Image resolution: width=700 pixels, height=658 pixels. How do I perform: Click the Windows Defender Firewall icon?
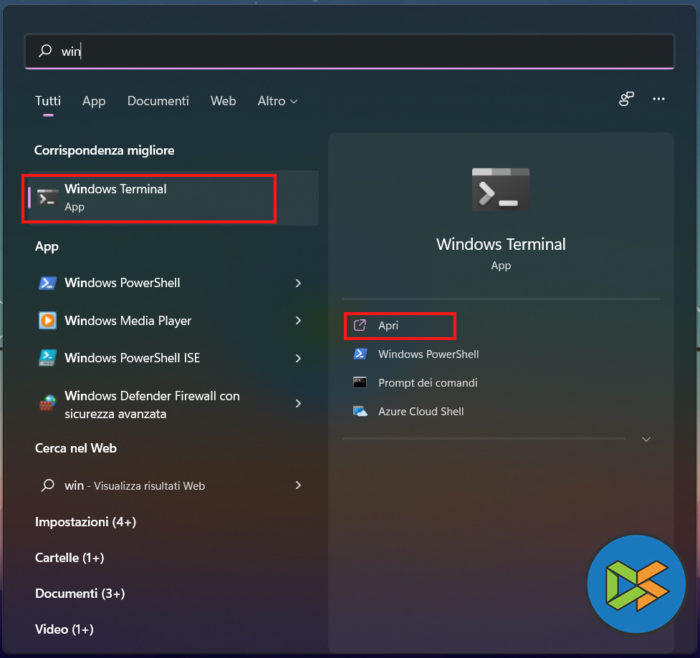pos(47,404)
